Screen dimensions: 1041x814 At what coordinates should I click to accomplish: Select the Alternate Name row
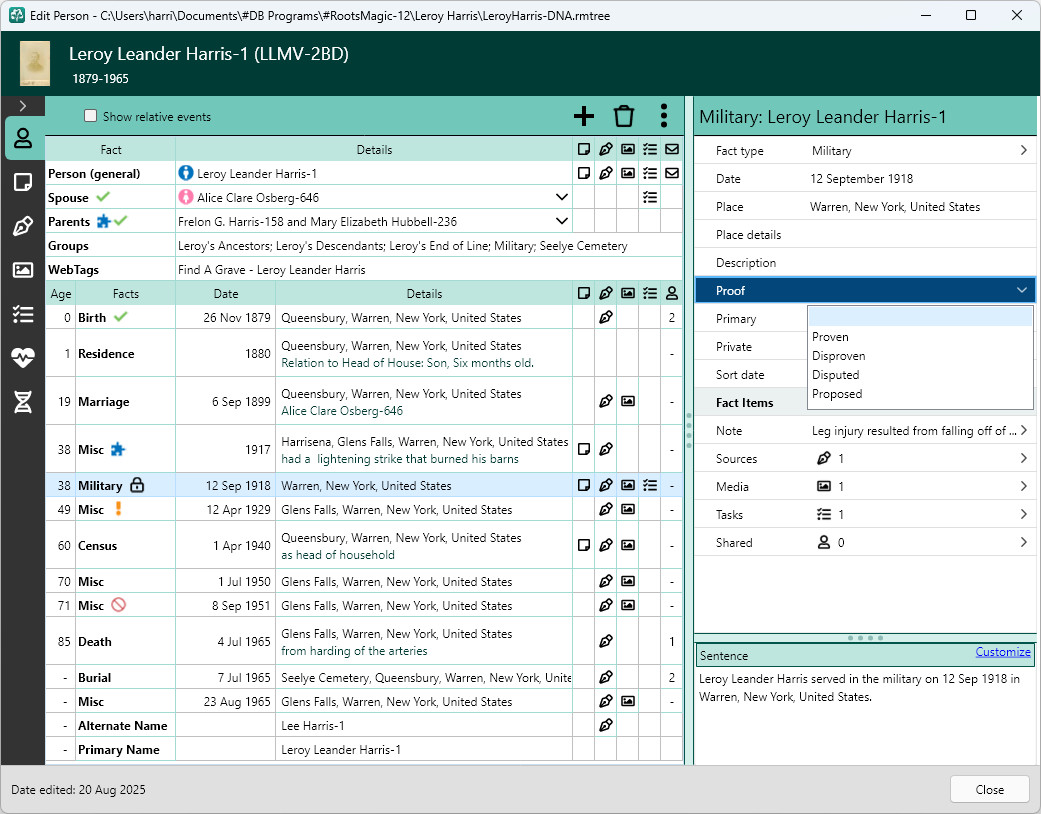coord(364,725)
